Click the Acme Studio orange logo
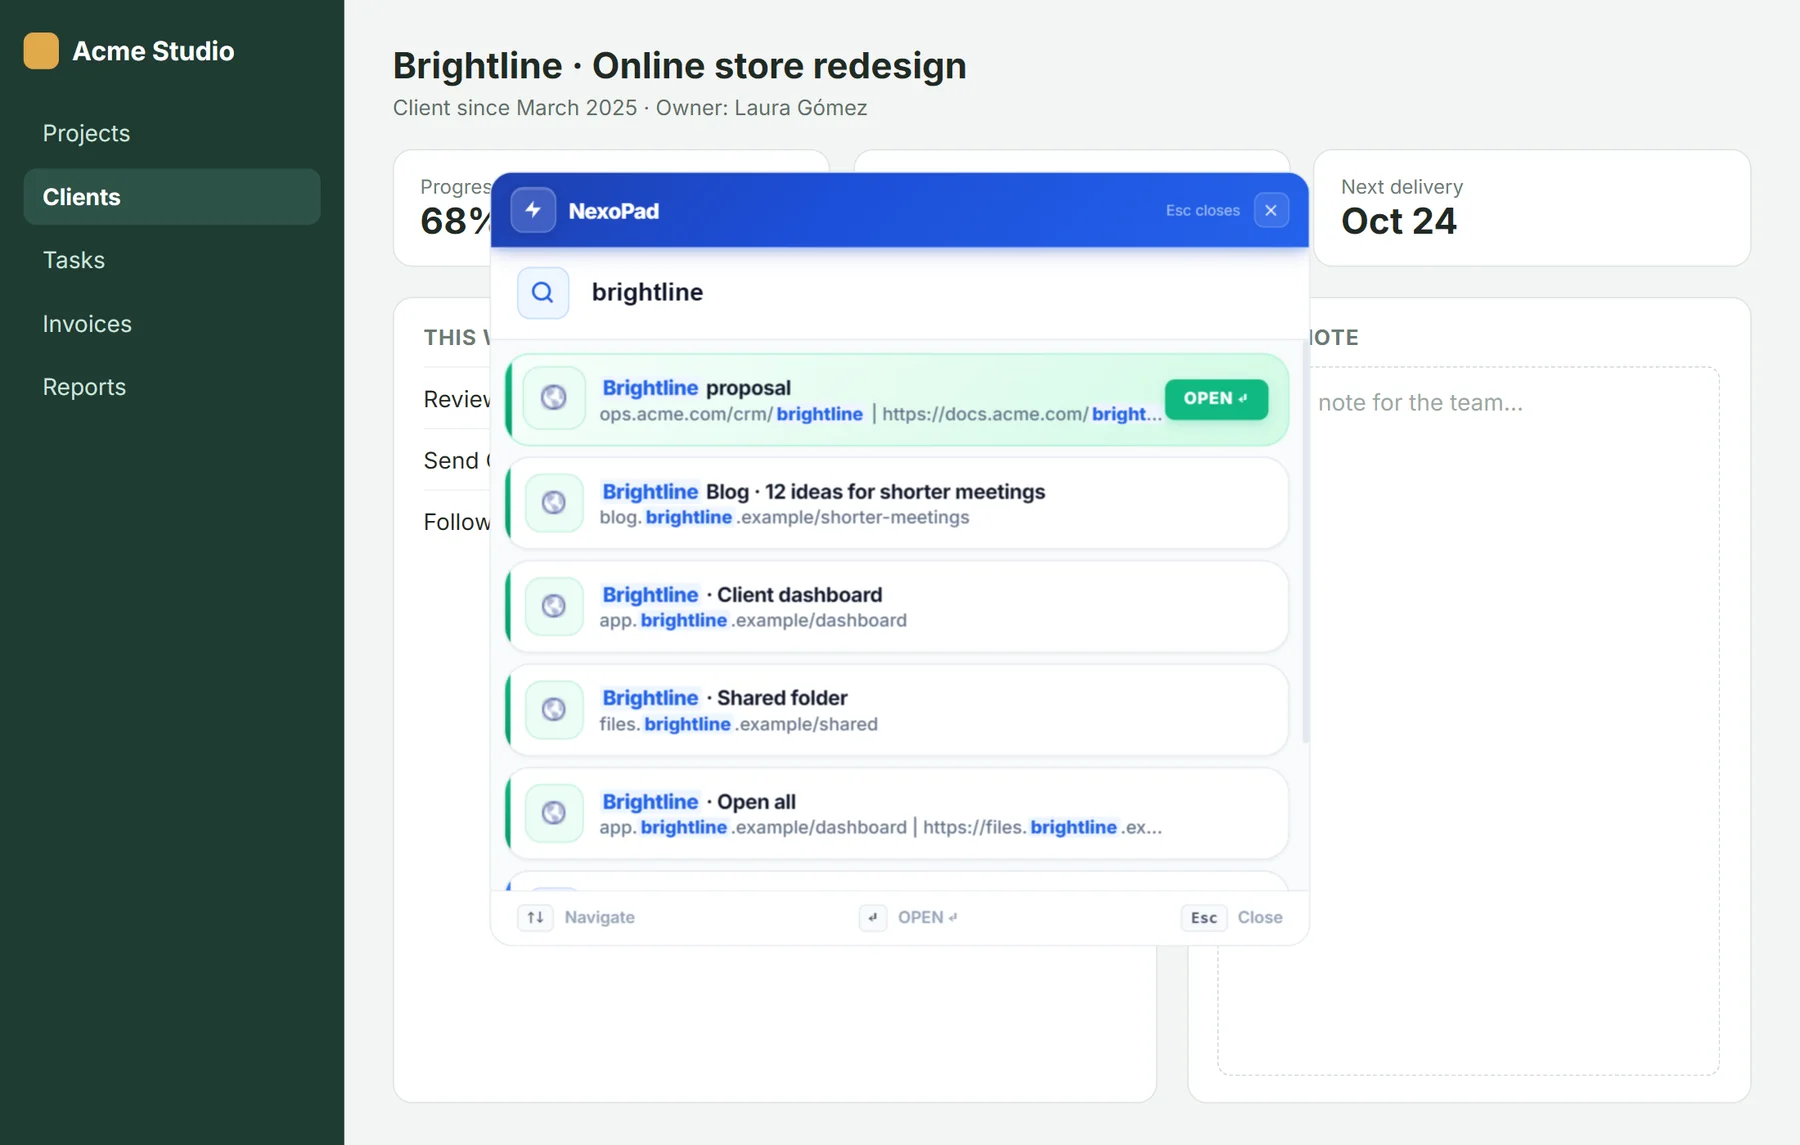1800x1145 pixels. (x=41, y=51)
